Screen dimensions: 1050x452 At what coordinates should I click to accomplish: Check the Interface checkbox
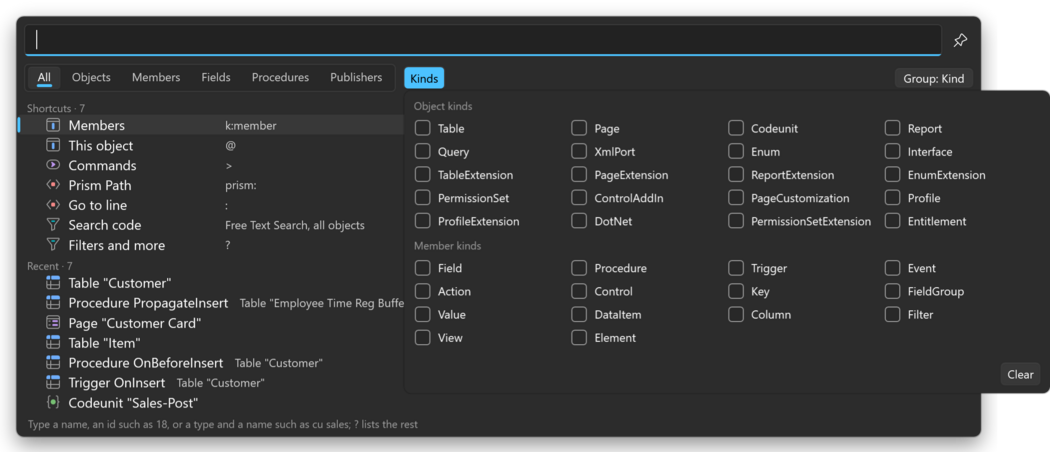click(893, 151)
